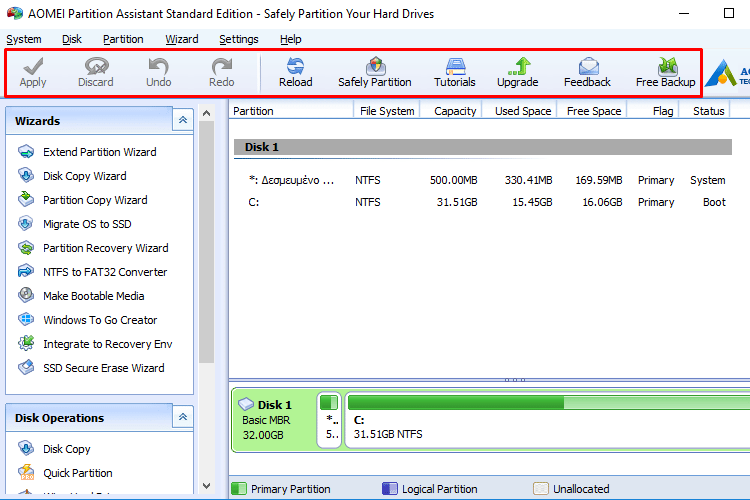
Task: Open the Wizard menu
Action: pyautogui.click(x=182, y=39)
